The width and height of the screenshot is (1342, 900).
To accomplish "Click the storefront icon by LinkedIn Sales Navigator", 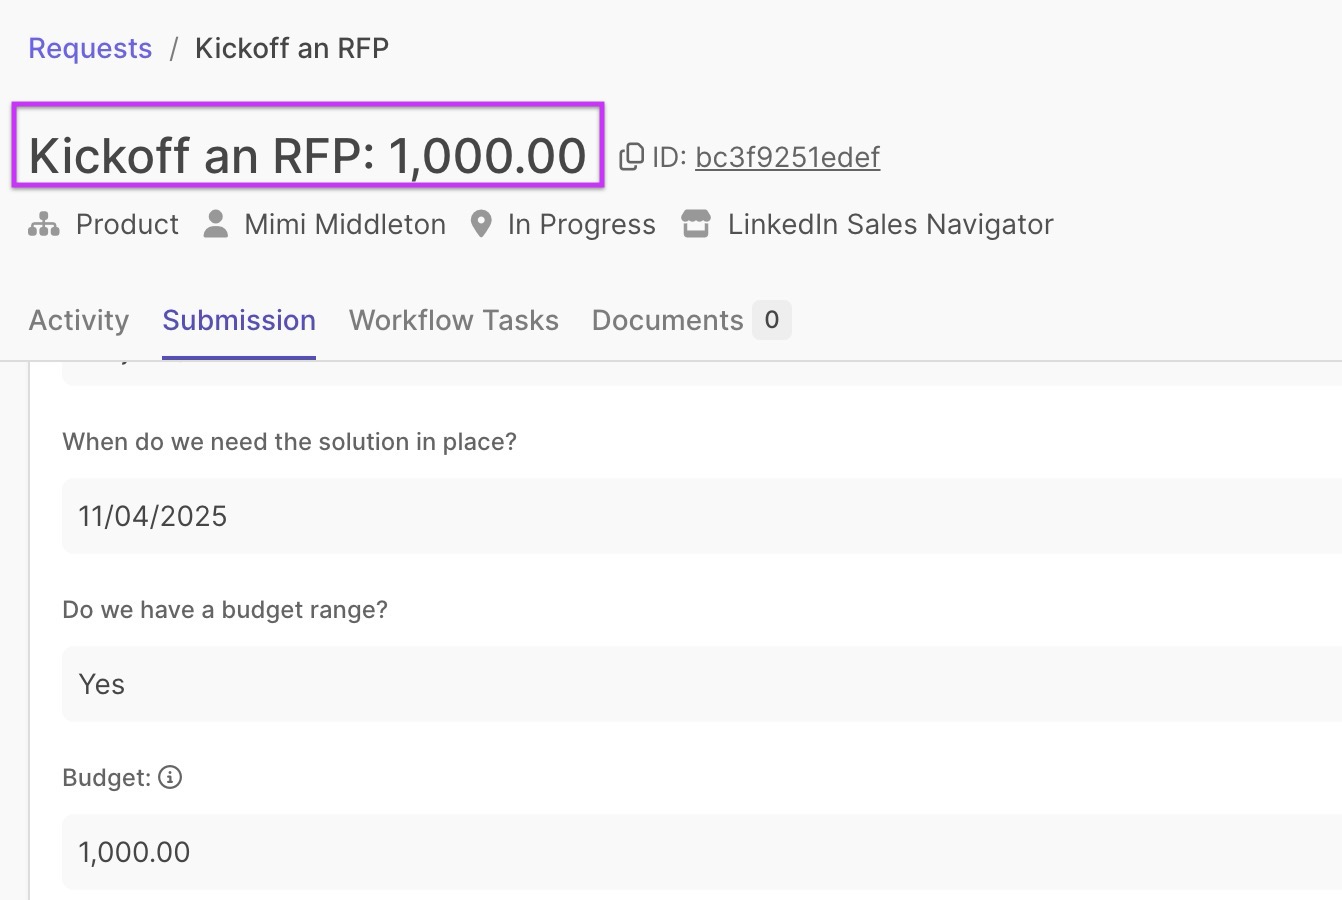I will point(696,224).
